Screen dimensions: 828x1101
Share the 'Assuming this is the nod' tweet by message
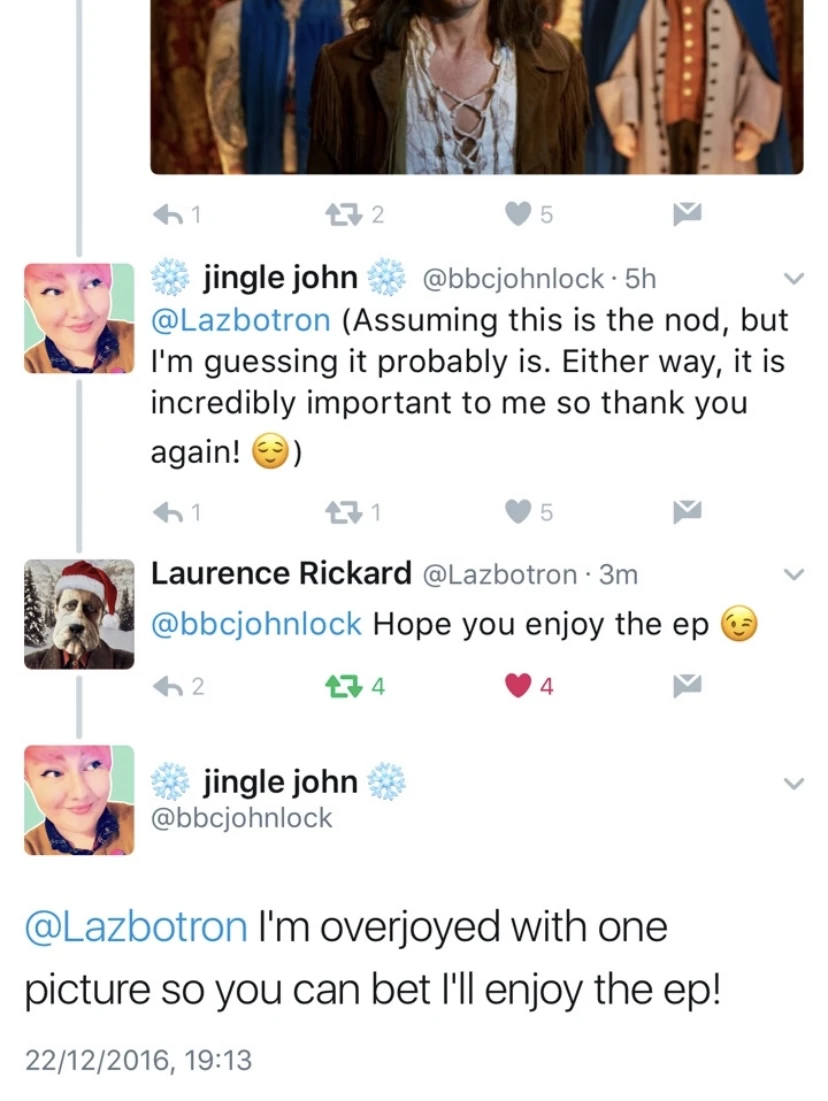[x=687, y=513]
